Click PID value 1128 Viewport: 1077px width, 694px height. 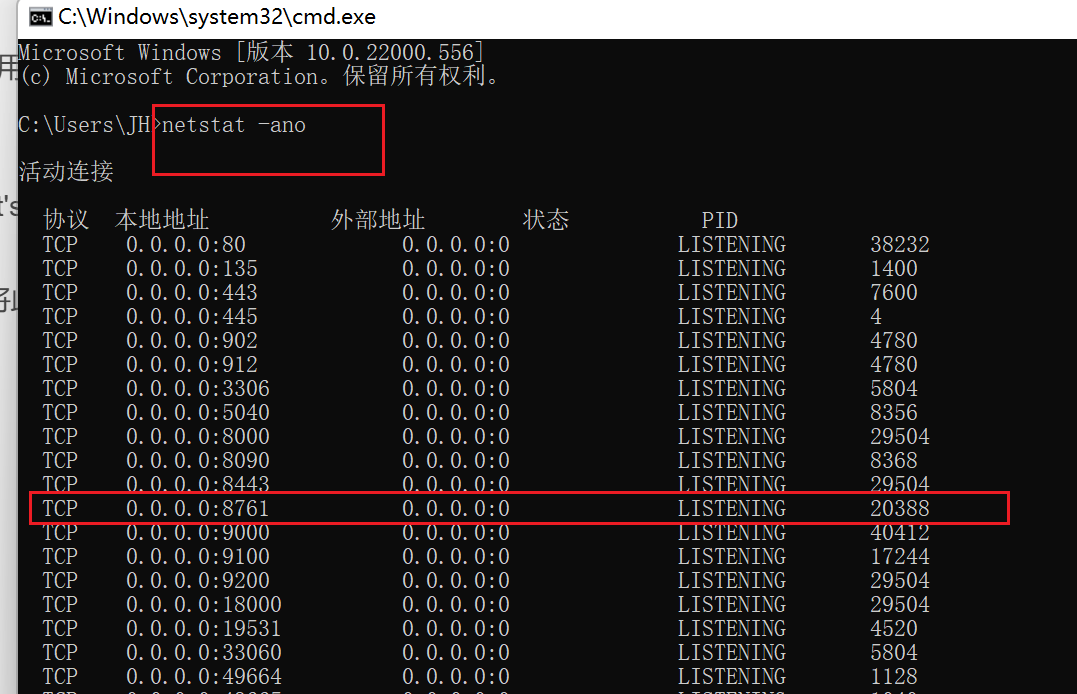[894, 678]
